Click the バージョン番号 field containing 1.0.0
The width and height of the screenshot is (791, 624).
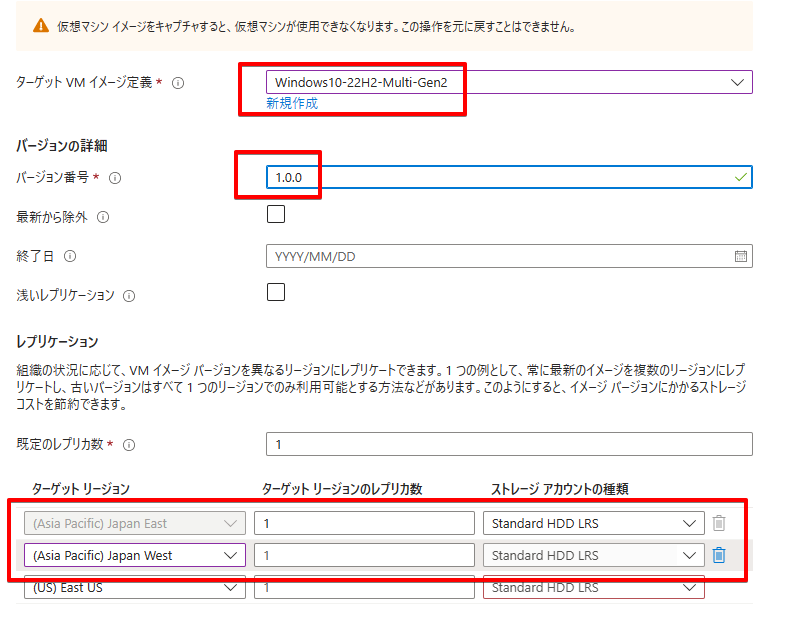(x=510, y=177)
